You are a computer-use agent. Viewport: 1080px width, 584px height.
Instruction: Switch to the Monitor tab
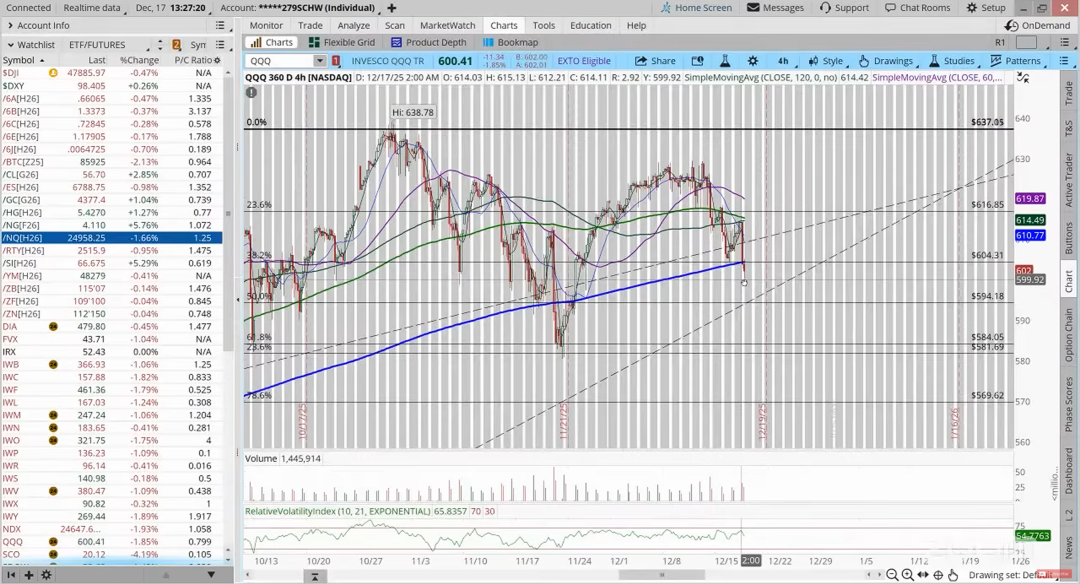pos(266,25)
